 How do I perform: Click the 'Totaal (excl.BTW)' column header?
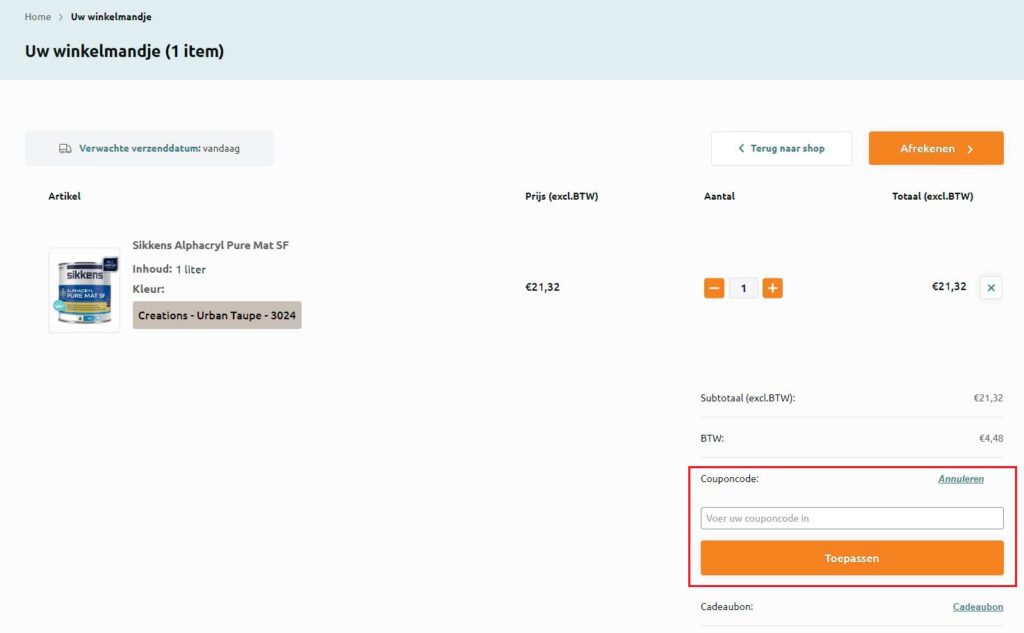click(932, 196)
